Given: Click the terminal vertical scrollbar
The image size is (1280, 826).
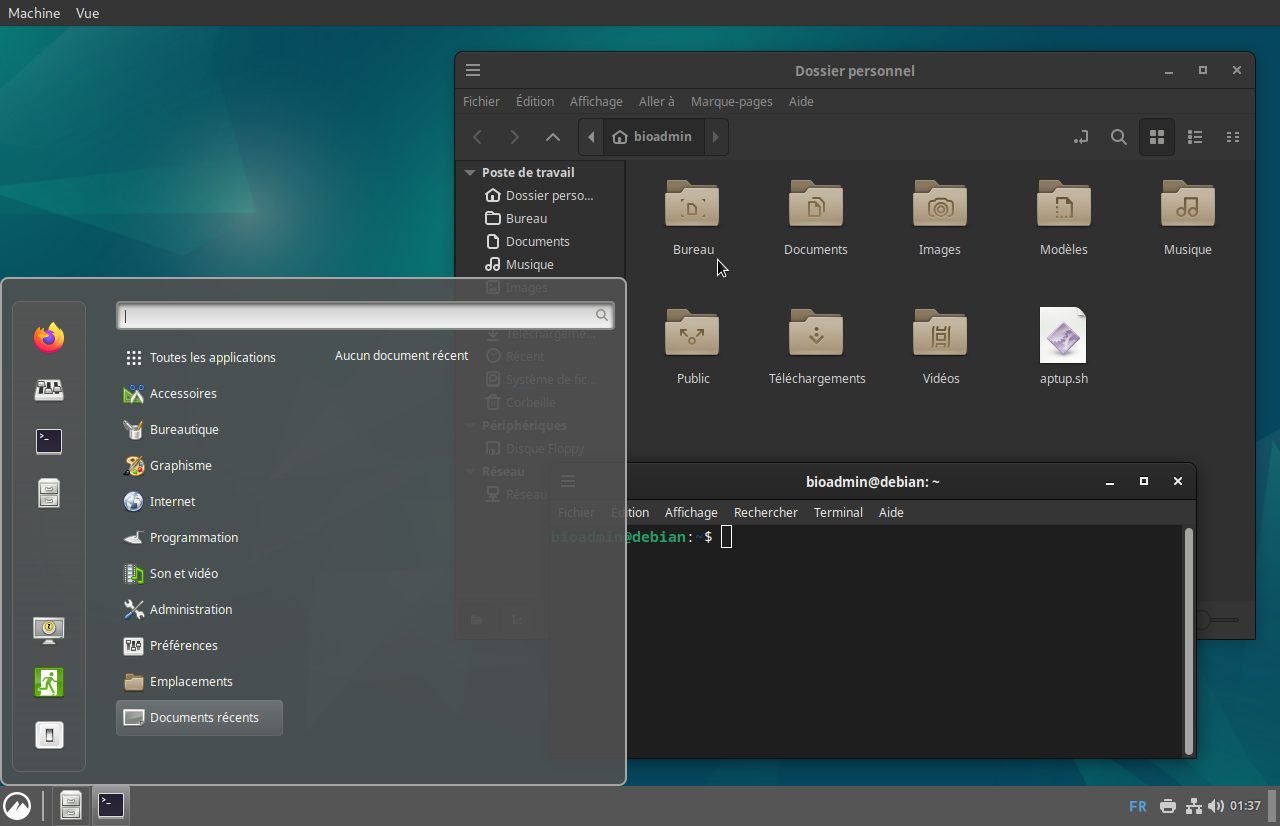Looking at the screenshot, I should [x=1188, y=640].
